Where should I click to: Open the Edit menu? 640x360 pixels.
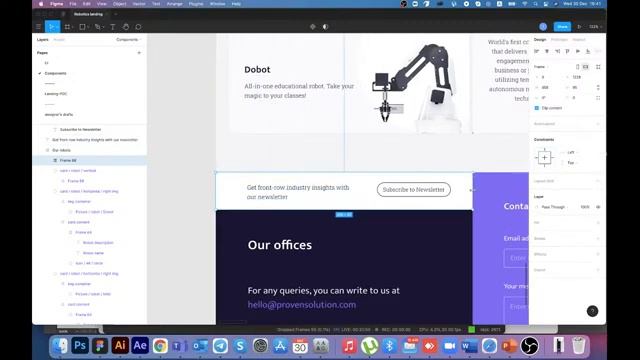coord(87,4)
